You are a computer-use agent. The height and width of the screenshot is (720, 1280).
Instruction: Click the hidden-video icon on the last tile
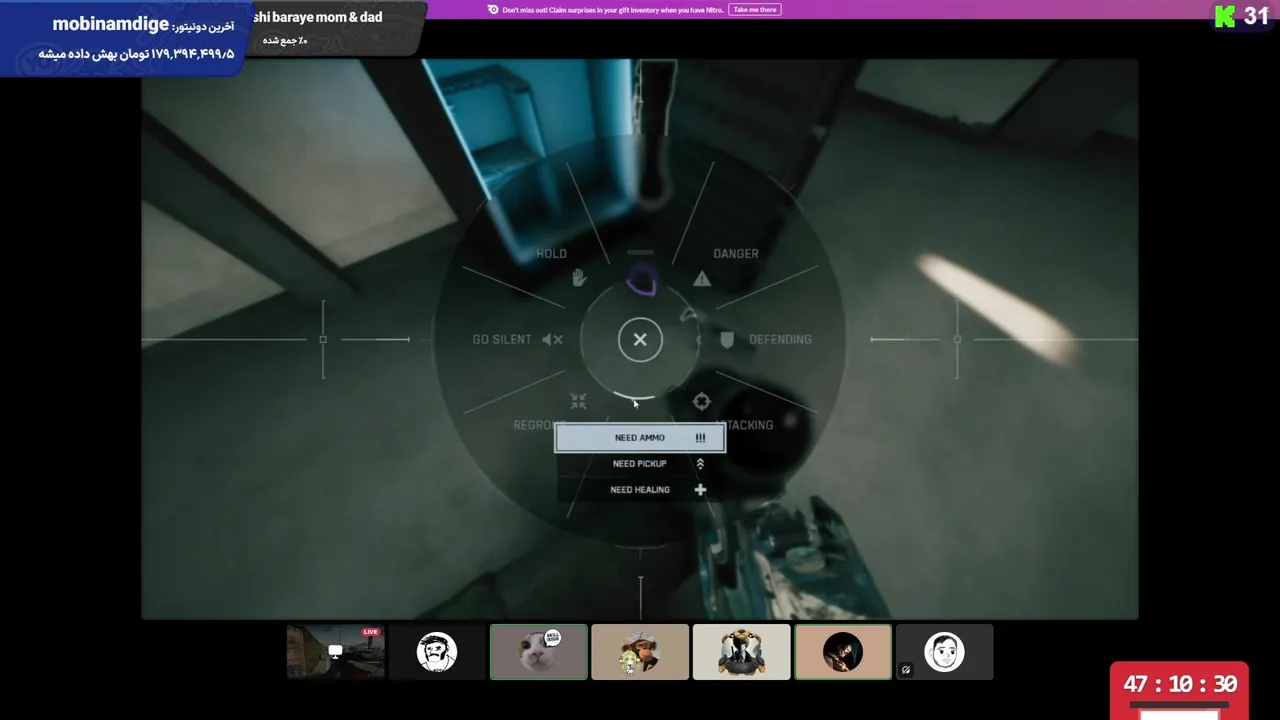pyautogui.click(x=906, y=670)
